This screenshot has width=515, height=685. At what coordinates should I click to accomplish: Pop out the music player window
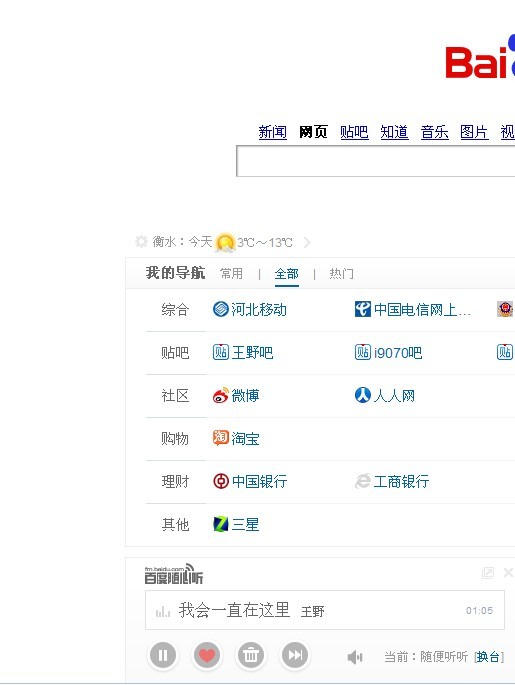(x=487, y=573)
